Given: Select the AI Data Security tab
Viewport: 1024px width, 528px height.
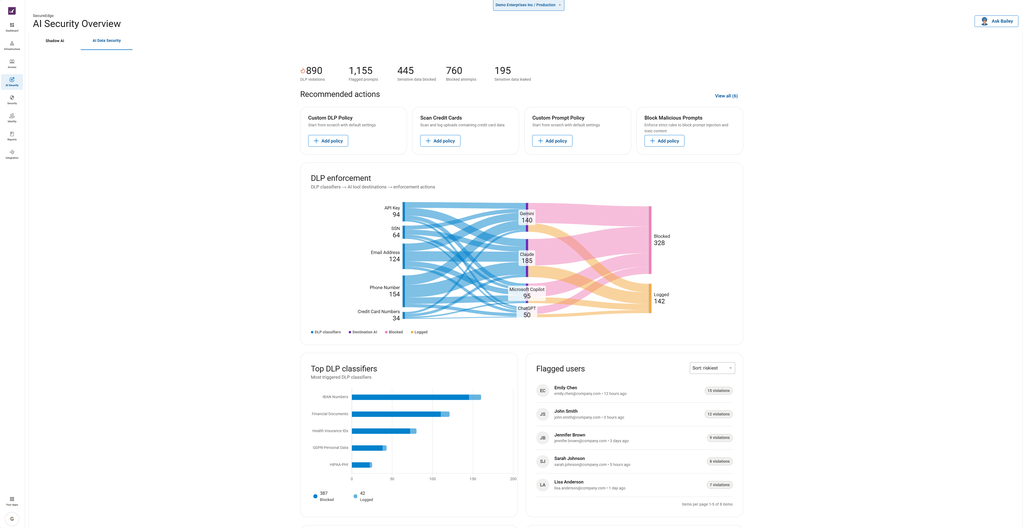Looking at the screenshot, I should point(106,41).
